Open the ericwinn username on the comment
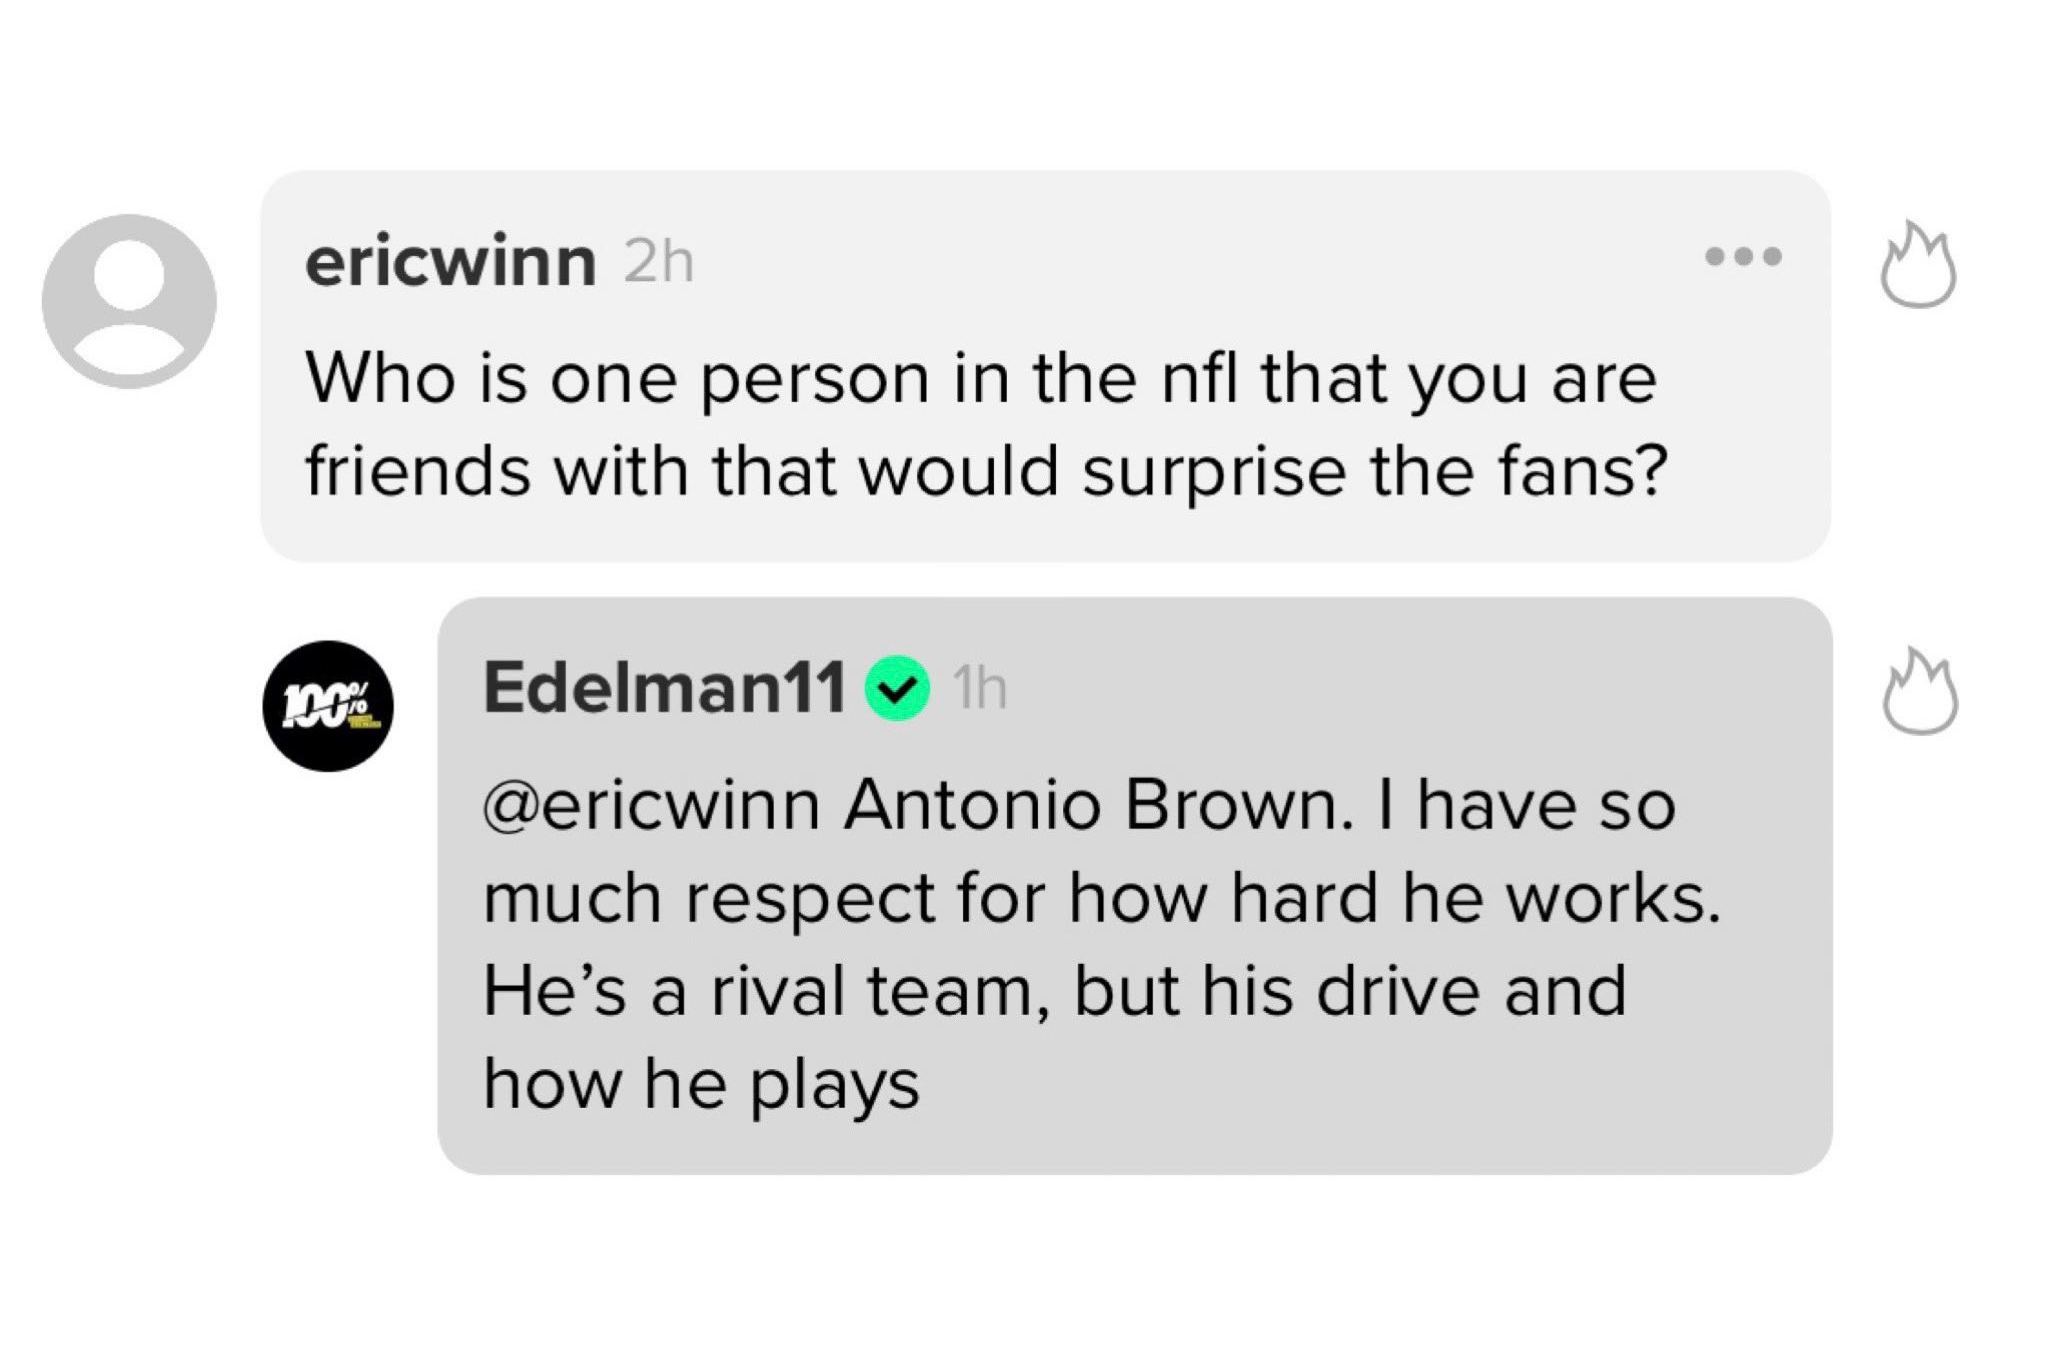Image resolution: width=2048 pixels, height=1370 pixels. point(450,262)
